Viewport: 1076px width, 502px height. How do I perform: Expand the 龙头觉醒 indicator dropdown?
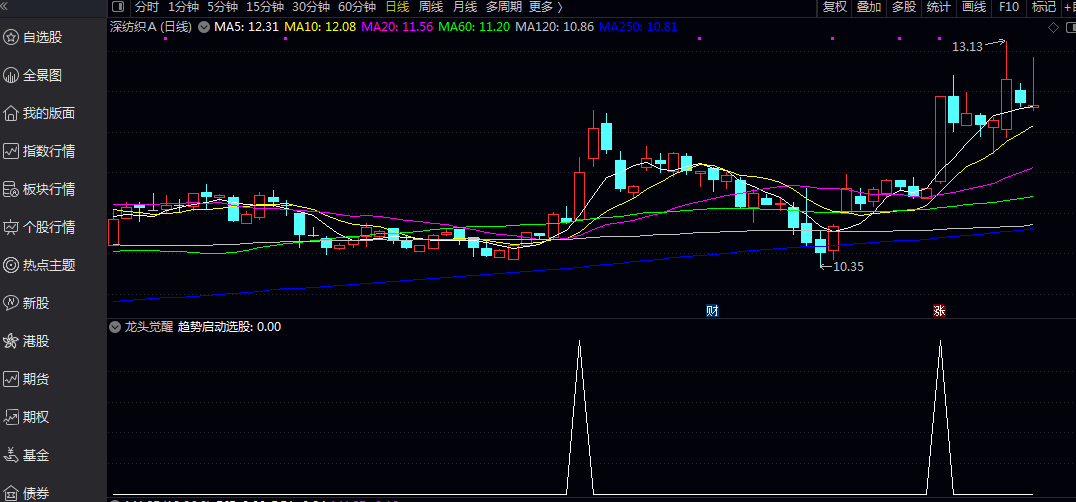tap(115, 327)
